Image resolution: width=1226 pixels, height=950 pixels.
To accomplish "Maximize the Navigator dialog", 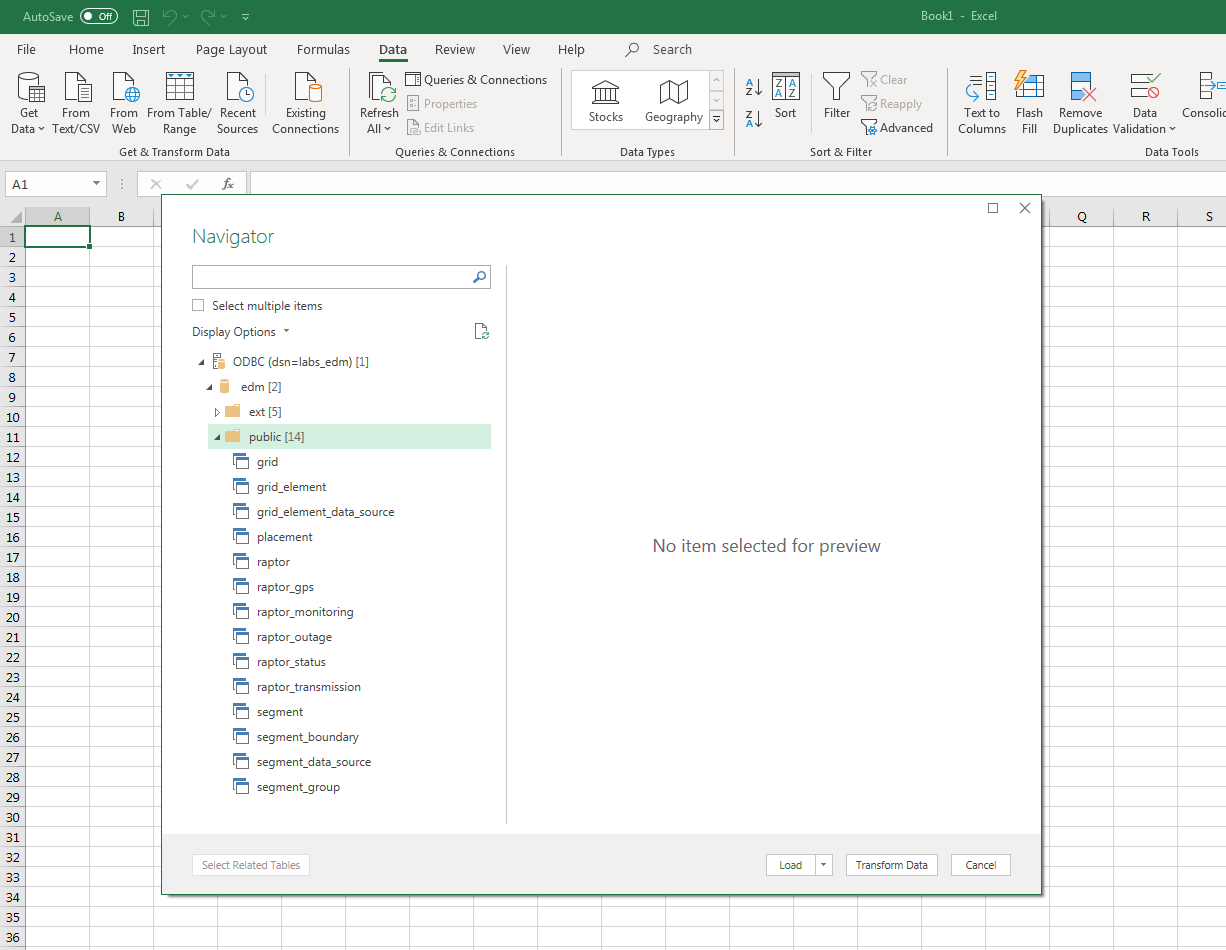I will (x=993, y=208).
